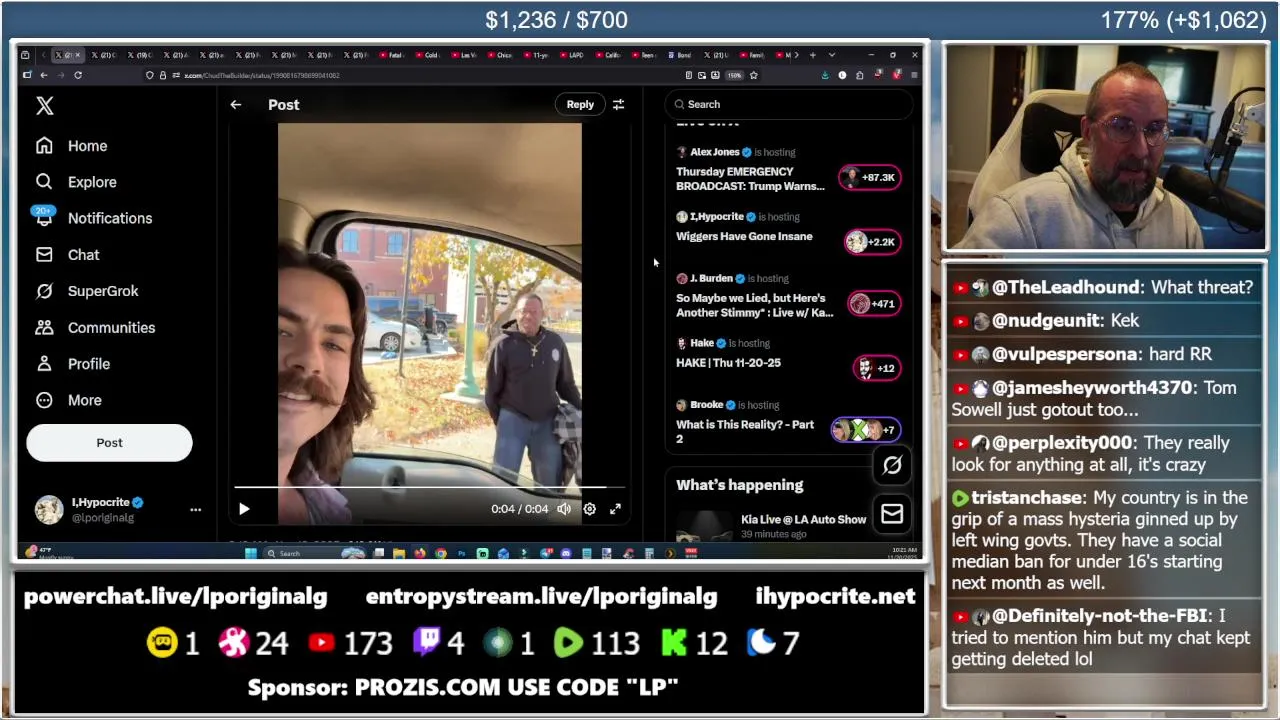
Task: Go back with the Post header arrow
Action: click(236, 104)
